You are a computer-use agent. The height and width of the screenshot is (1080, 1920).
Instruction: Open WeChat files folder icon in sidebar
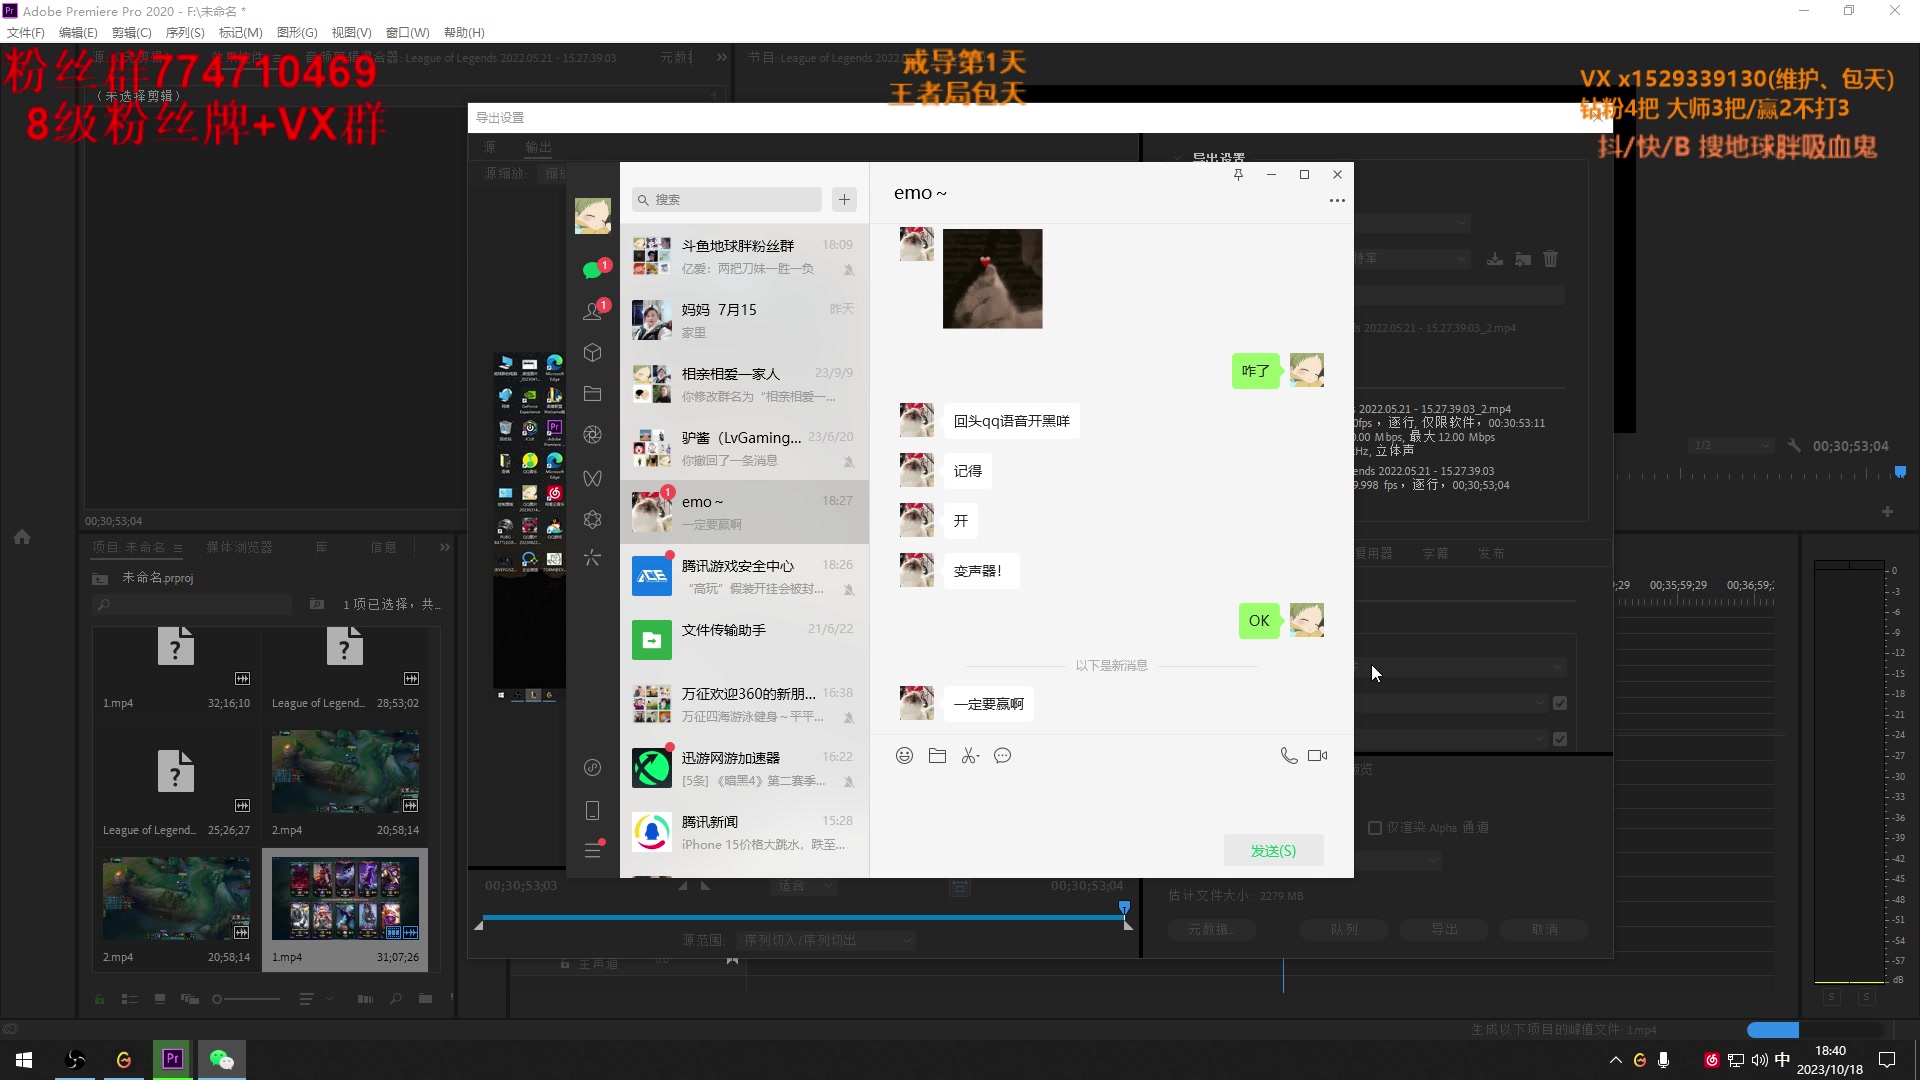pyautogui.click(x=592, y=394)
